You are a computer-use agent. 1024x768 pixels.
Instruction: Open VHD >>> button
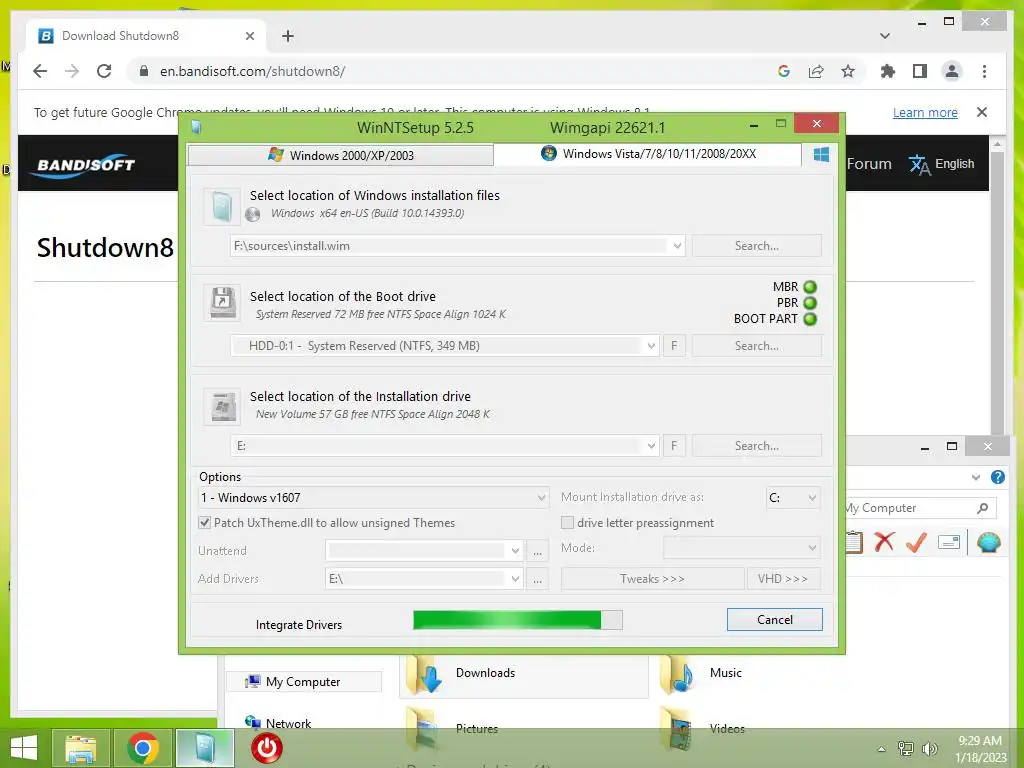click(783, 579)
